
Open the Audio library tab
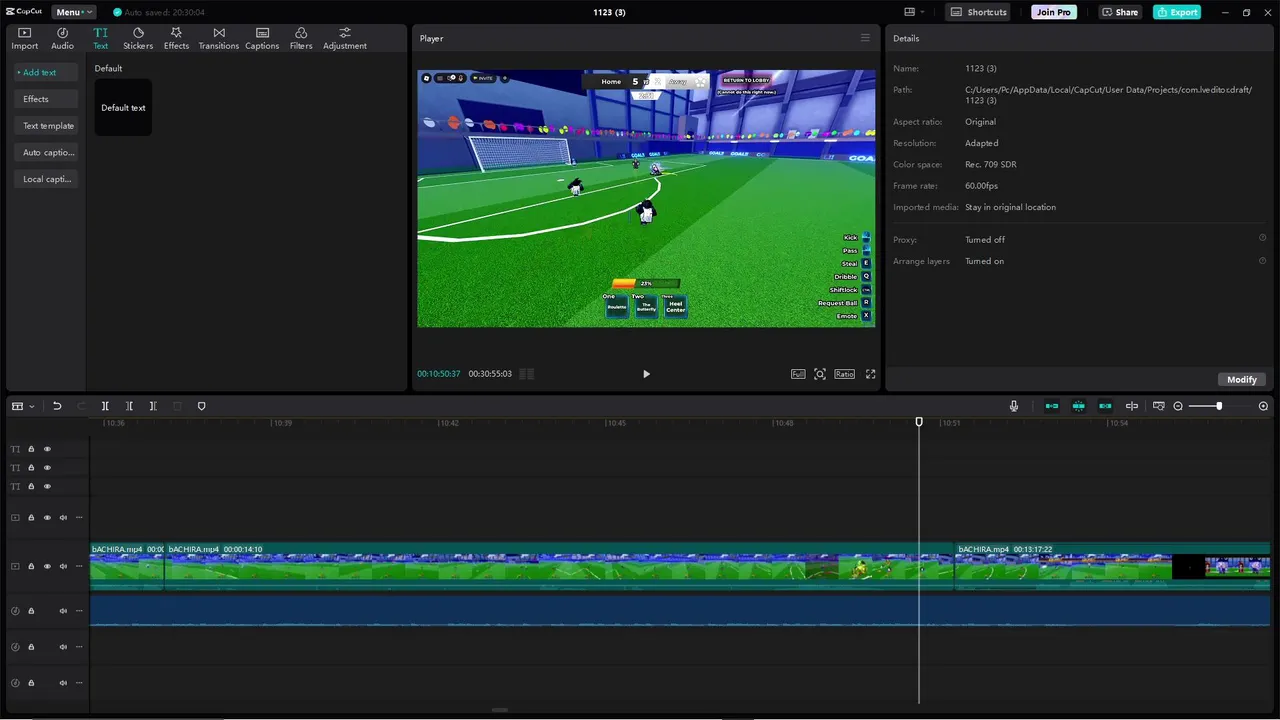[x=62, y=39]
